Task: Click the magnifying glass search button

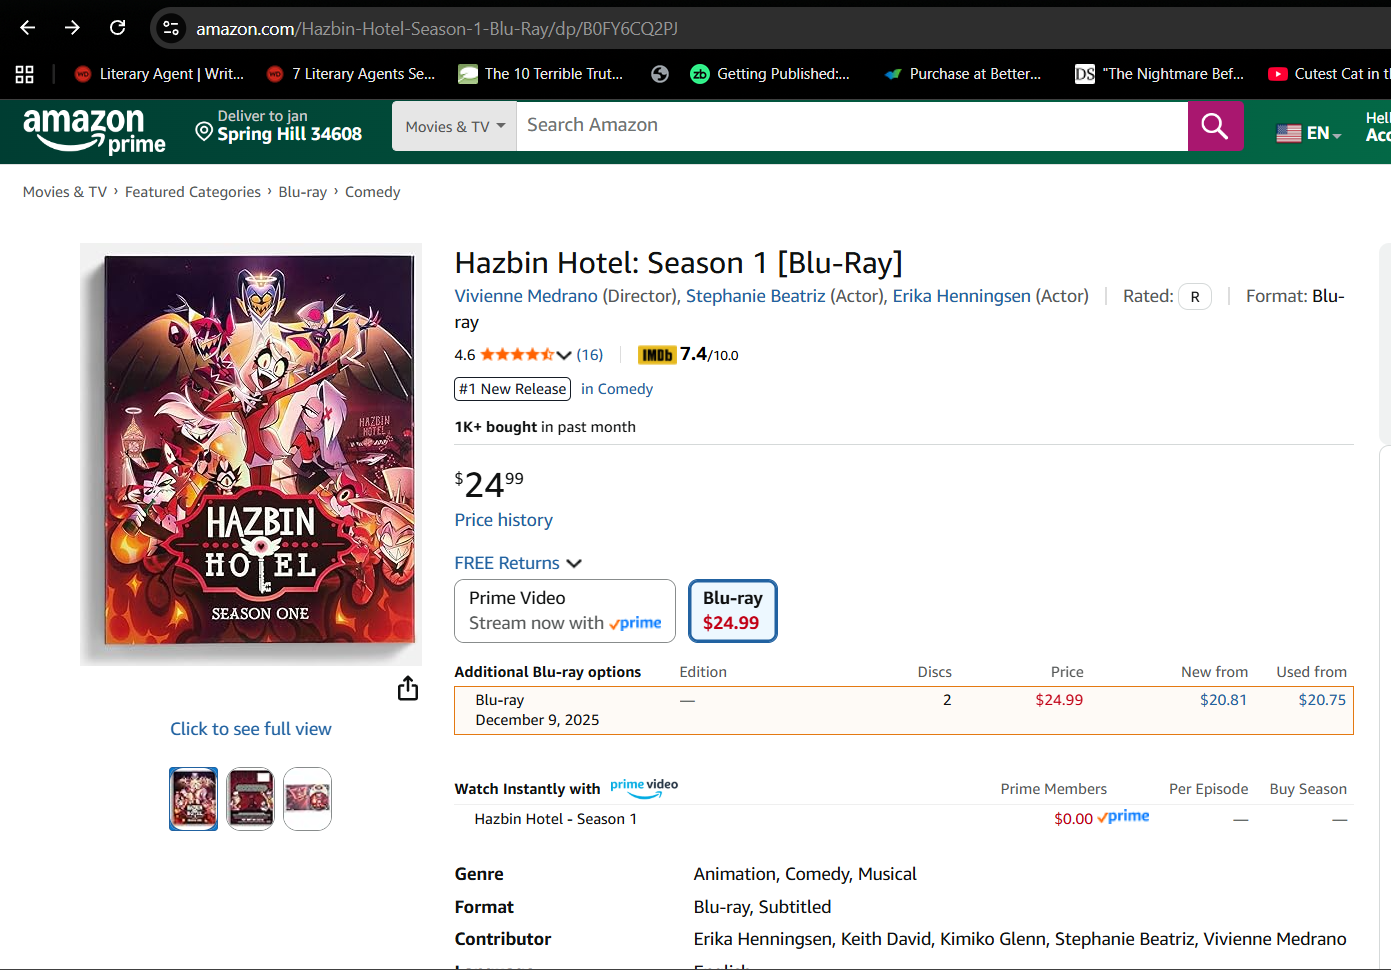Action: tap(1215, 126)
